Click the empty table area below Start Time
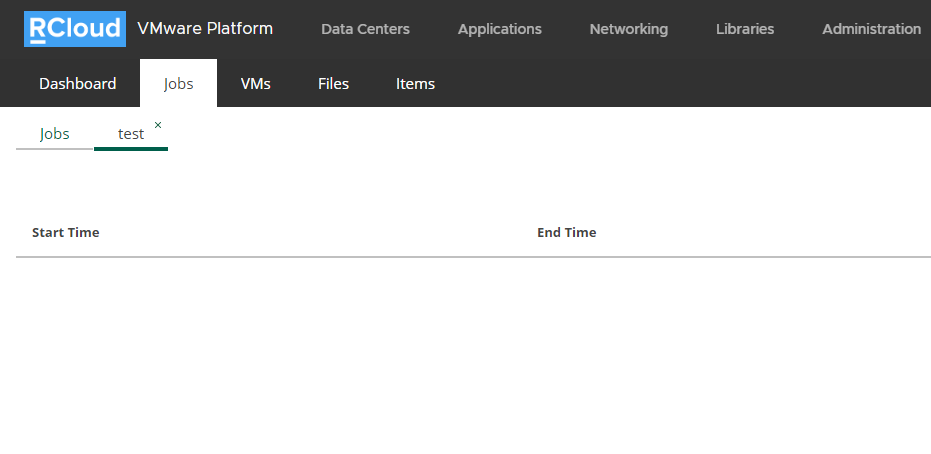Screen dimensions: 931x454 pyautogui.click(x=267, y=350)
